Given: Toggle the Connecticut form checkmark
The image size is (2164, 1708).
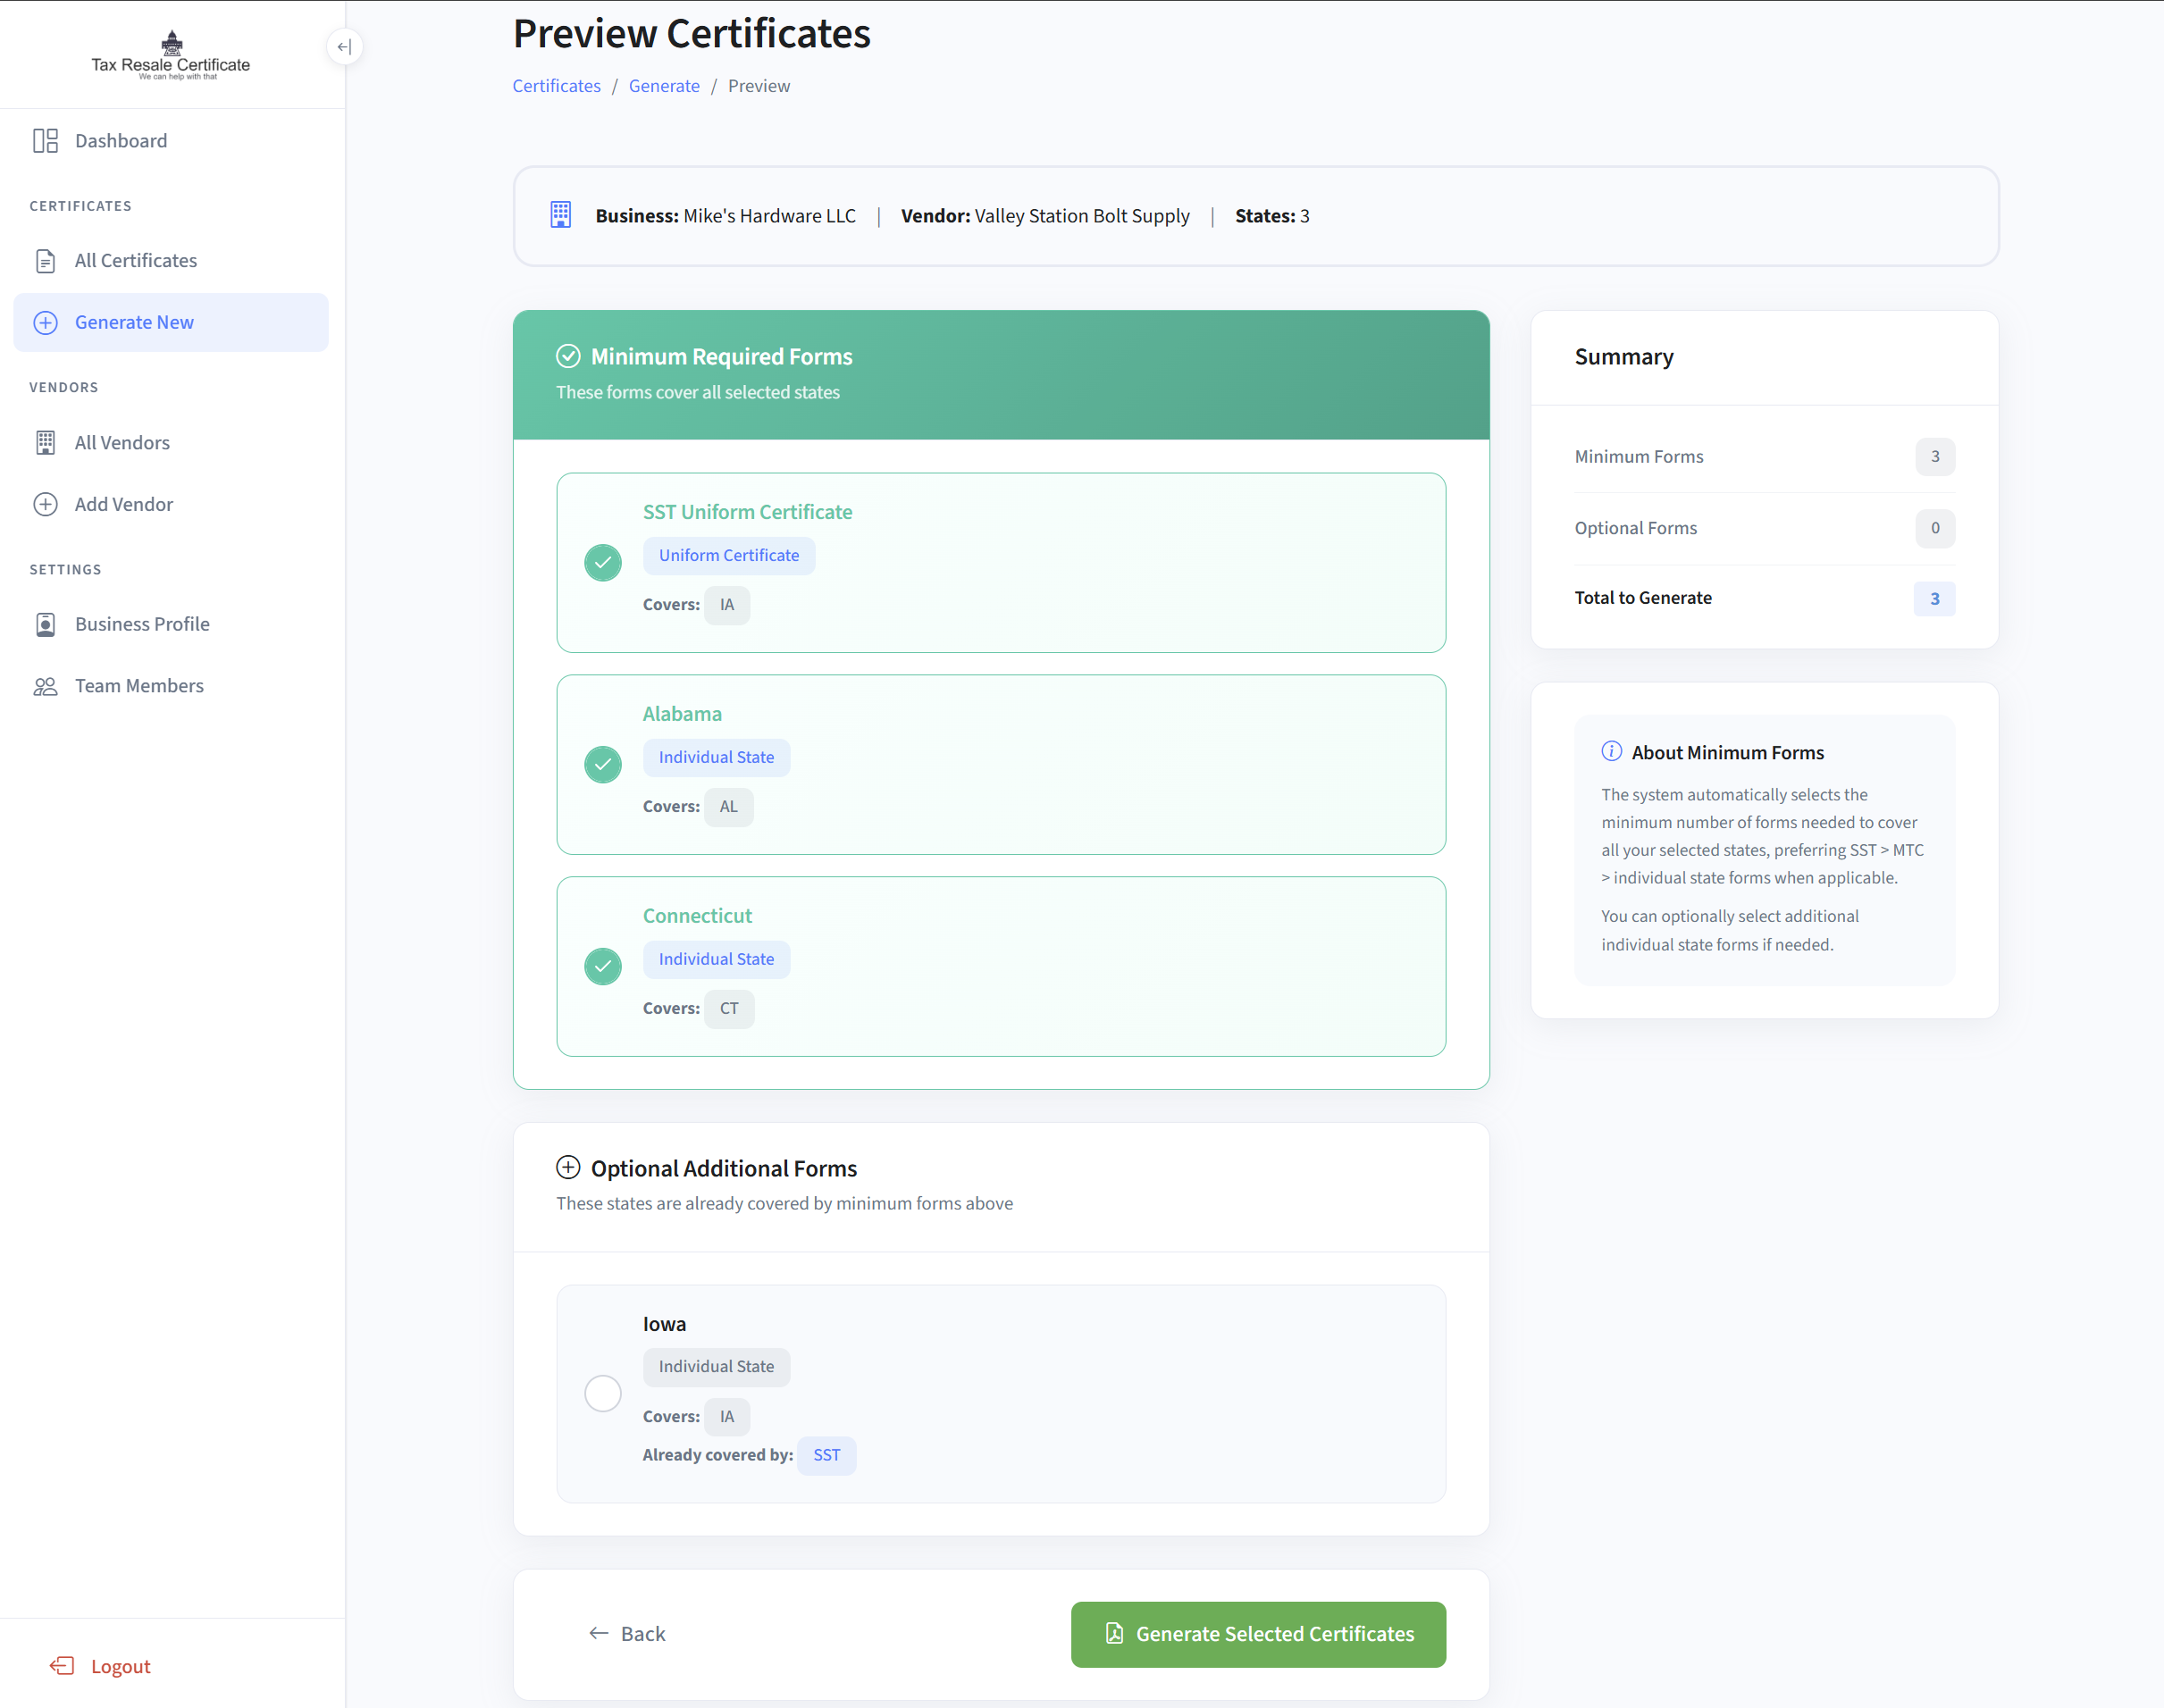Looking at the screenshot, I should [602, 966].
